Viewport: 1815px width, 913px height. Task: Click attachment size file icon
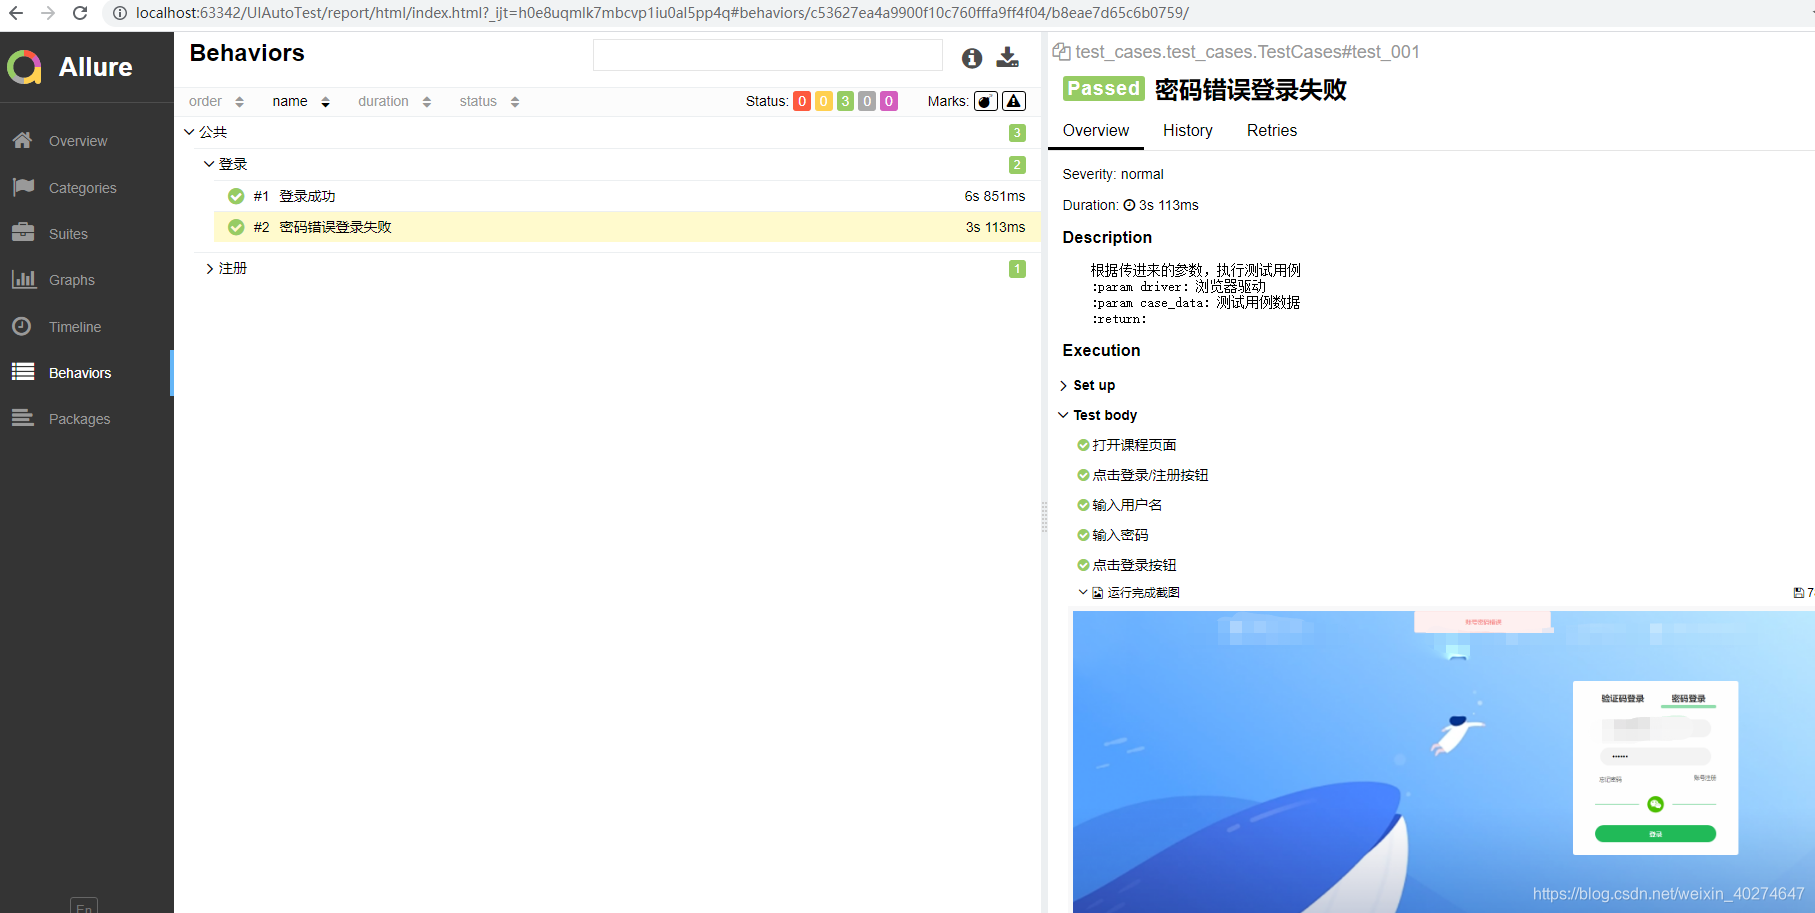[x=1799, y=593]
